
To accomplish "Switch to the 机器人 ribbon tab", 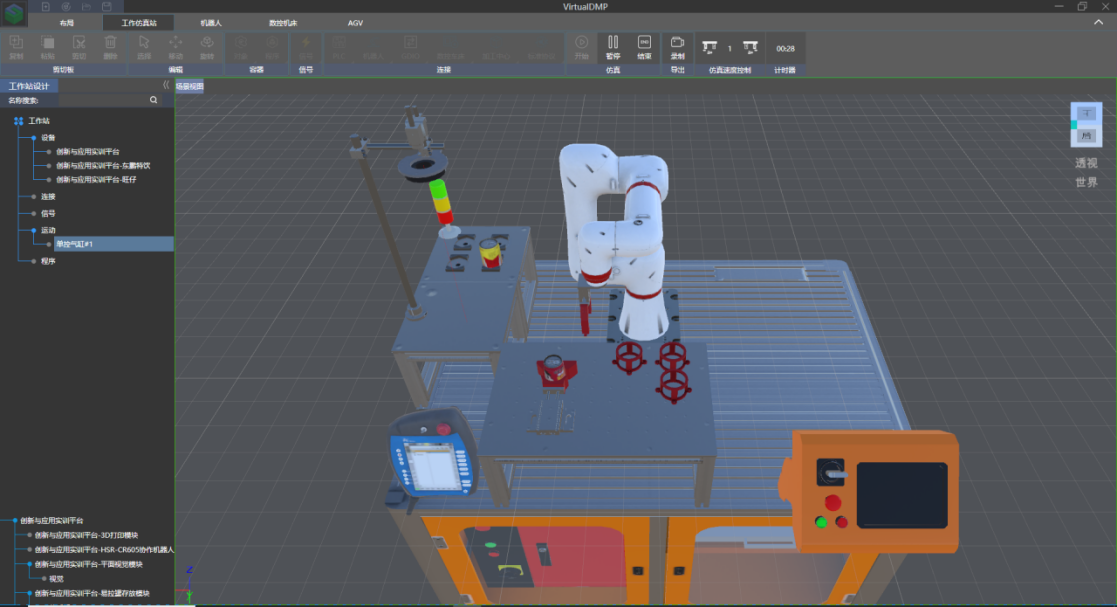I will [x=211, y=23].
